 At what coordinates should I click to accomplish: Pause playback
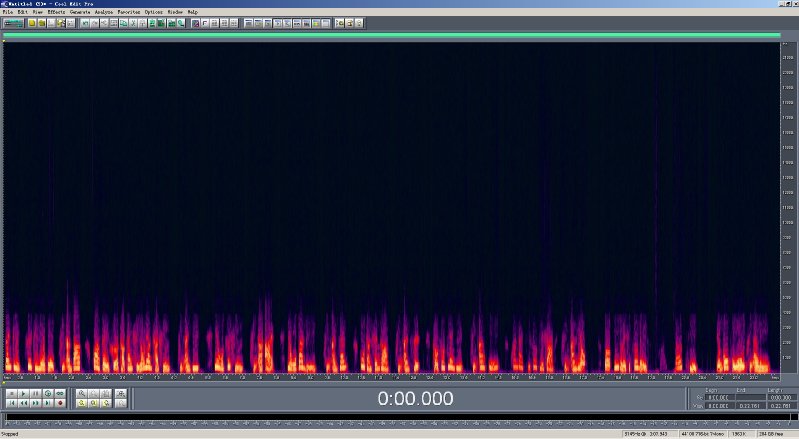click(36, 394)
